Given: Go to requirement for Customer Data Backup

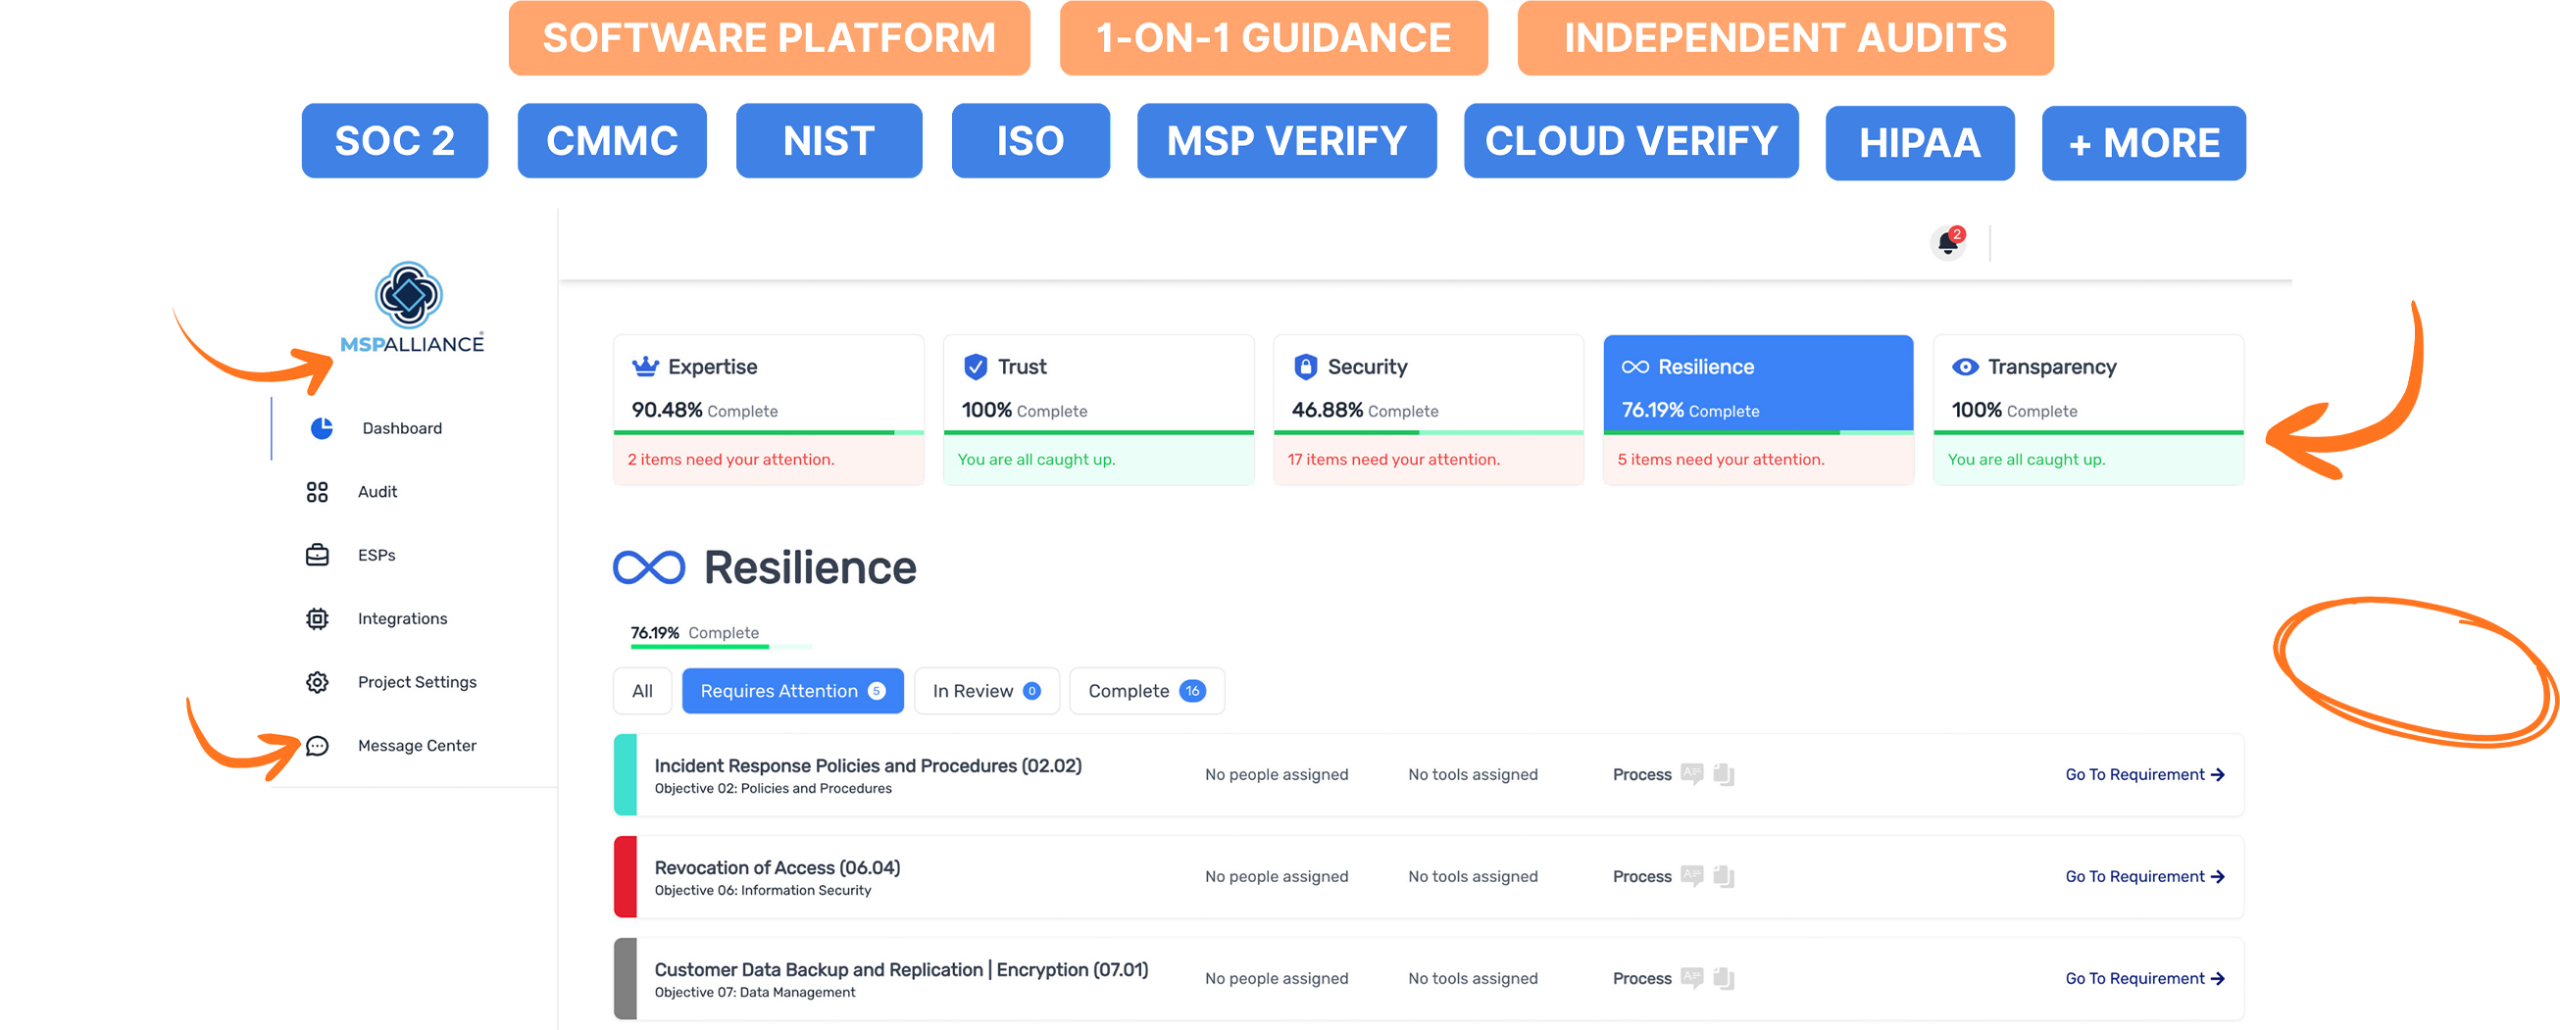Looking at the screenshot, I should [x=2144, y=979].
